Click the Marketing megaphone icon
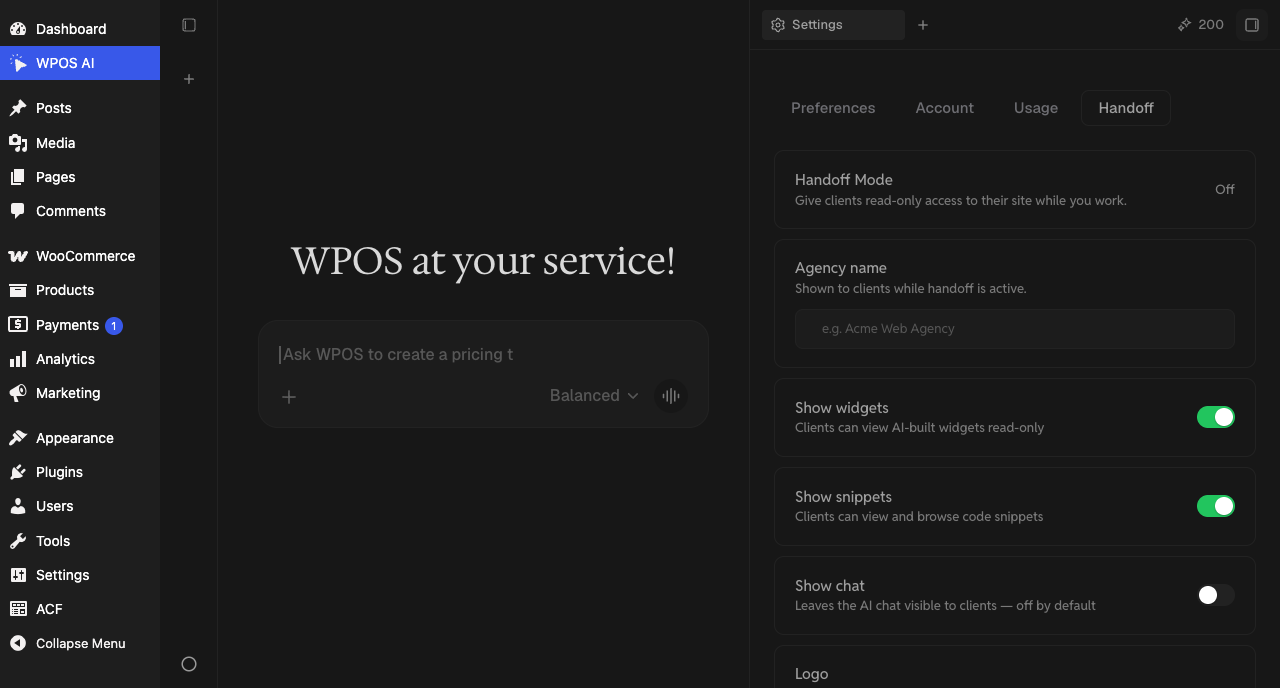Screen dimensions: 1280x688 [18, 393]
